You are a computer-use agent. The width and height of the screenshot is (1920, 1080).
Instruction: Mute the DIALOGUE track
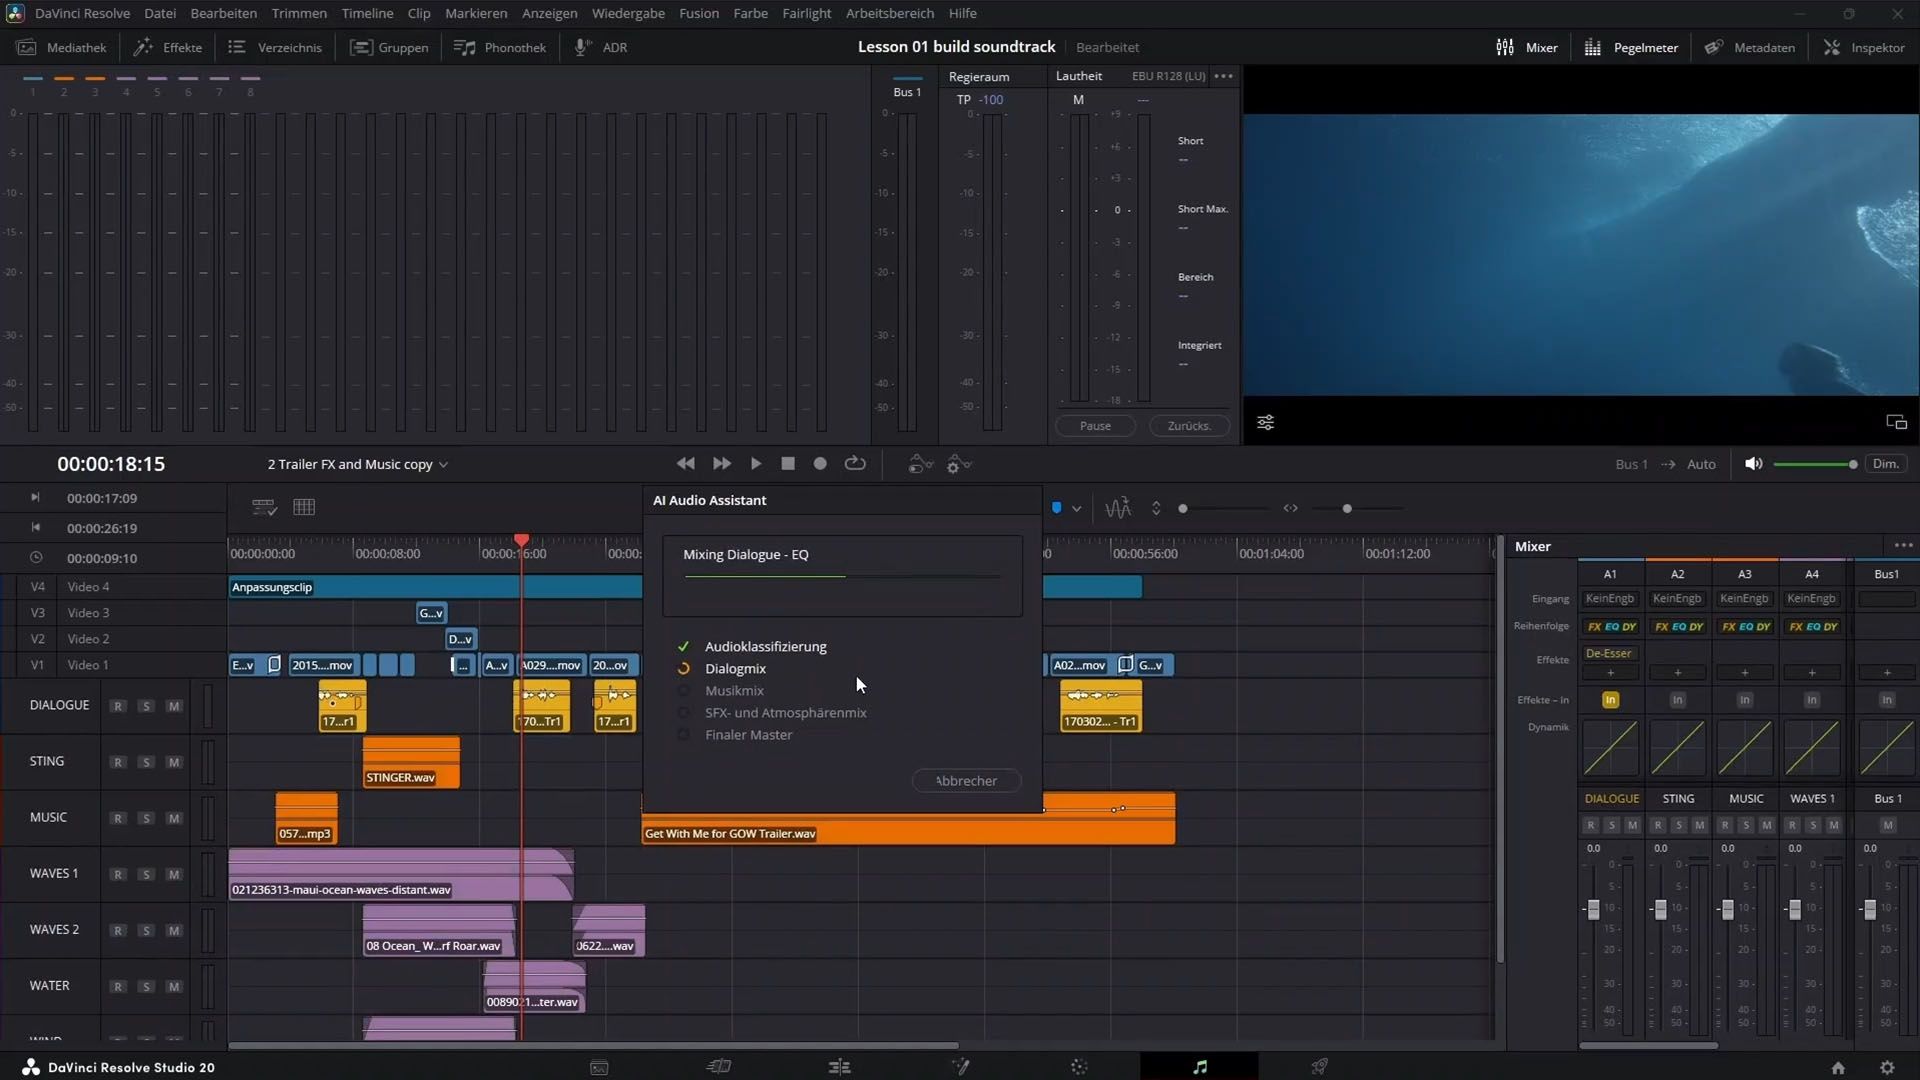174,706
